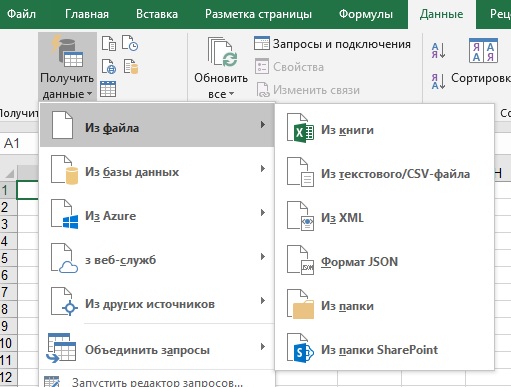Expand the Из базы данных submenu
Viewport: 511px width, 387px height.
point(157,172)
